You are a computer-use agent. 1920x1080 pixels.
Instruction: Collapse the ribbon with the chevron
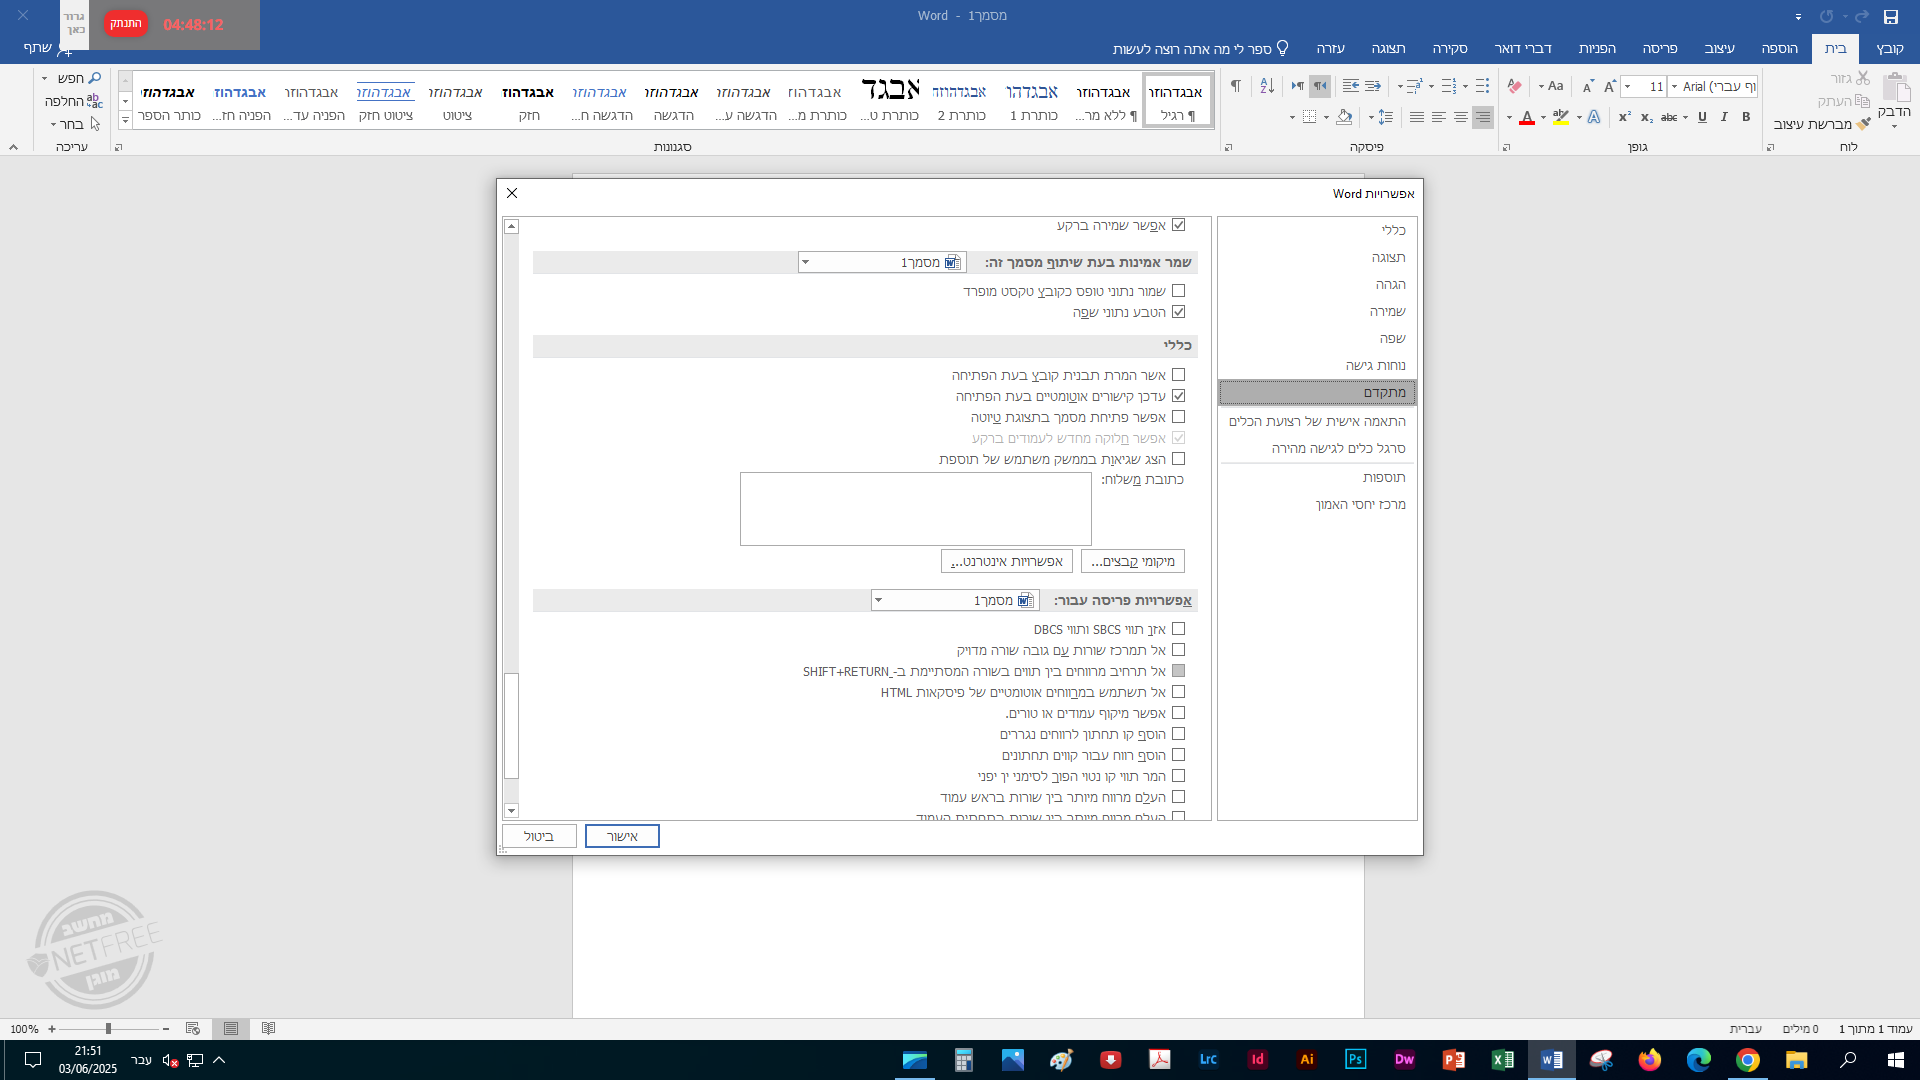[13, 147]
